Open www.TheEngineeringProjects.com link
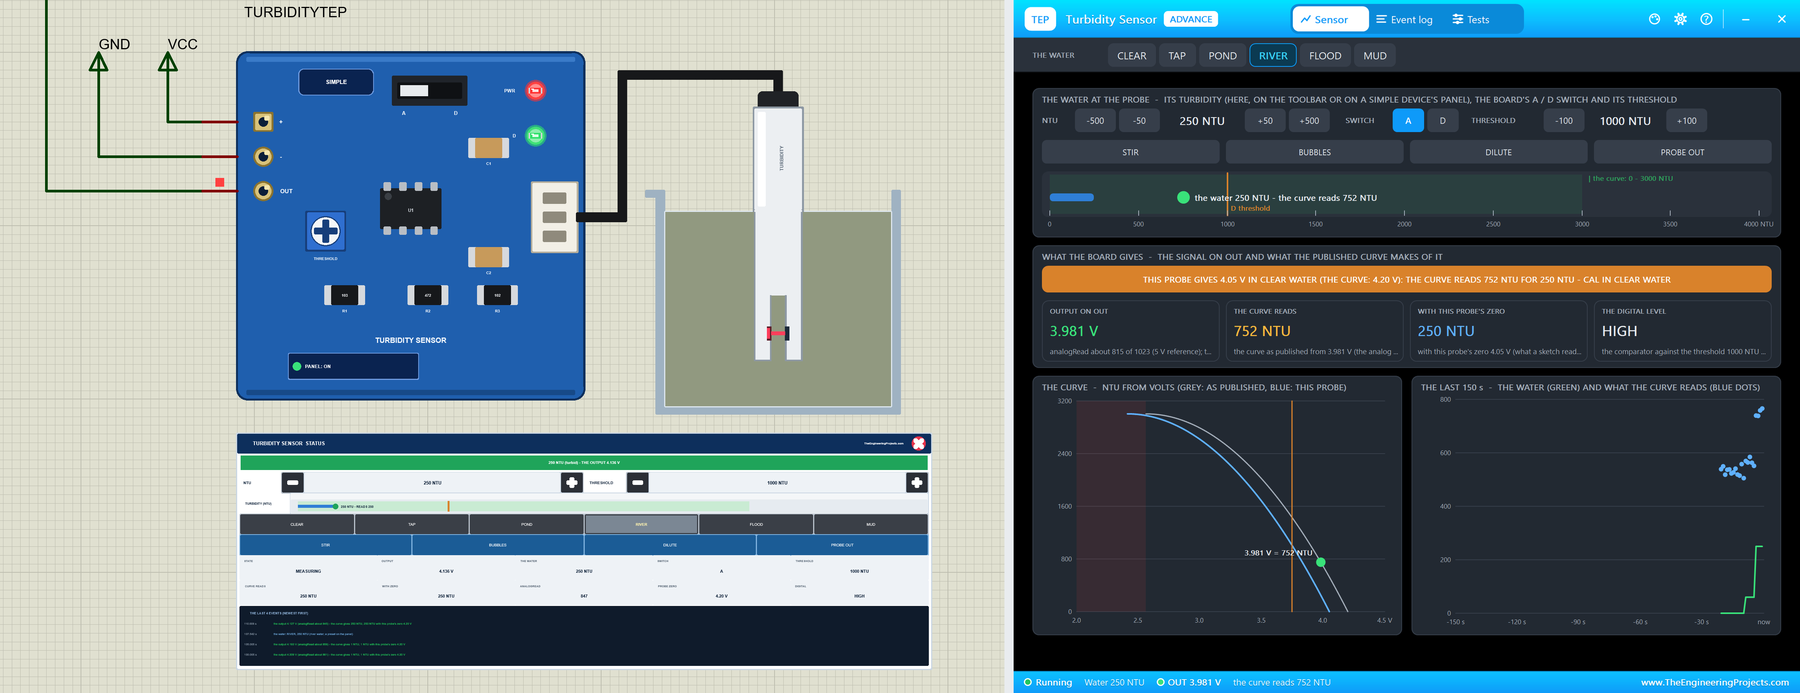The image size is (1800, 693). point(1714,682)
